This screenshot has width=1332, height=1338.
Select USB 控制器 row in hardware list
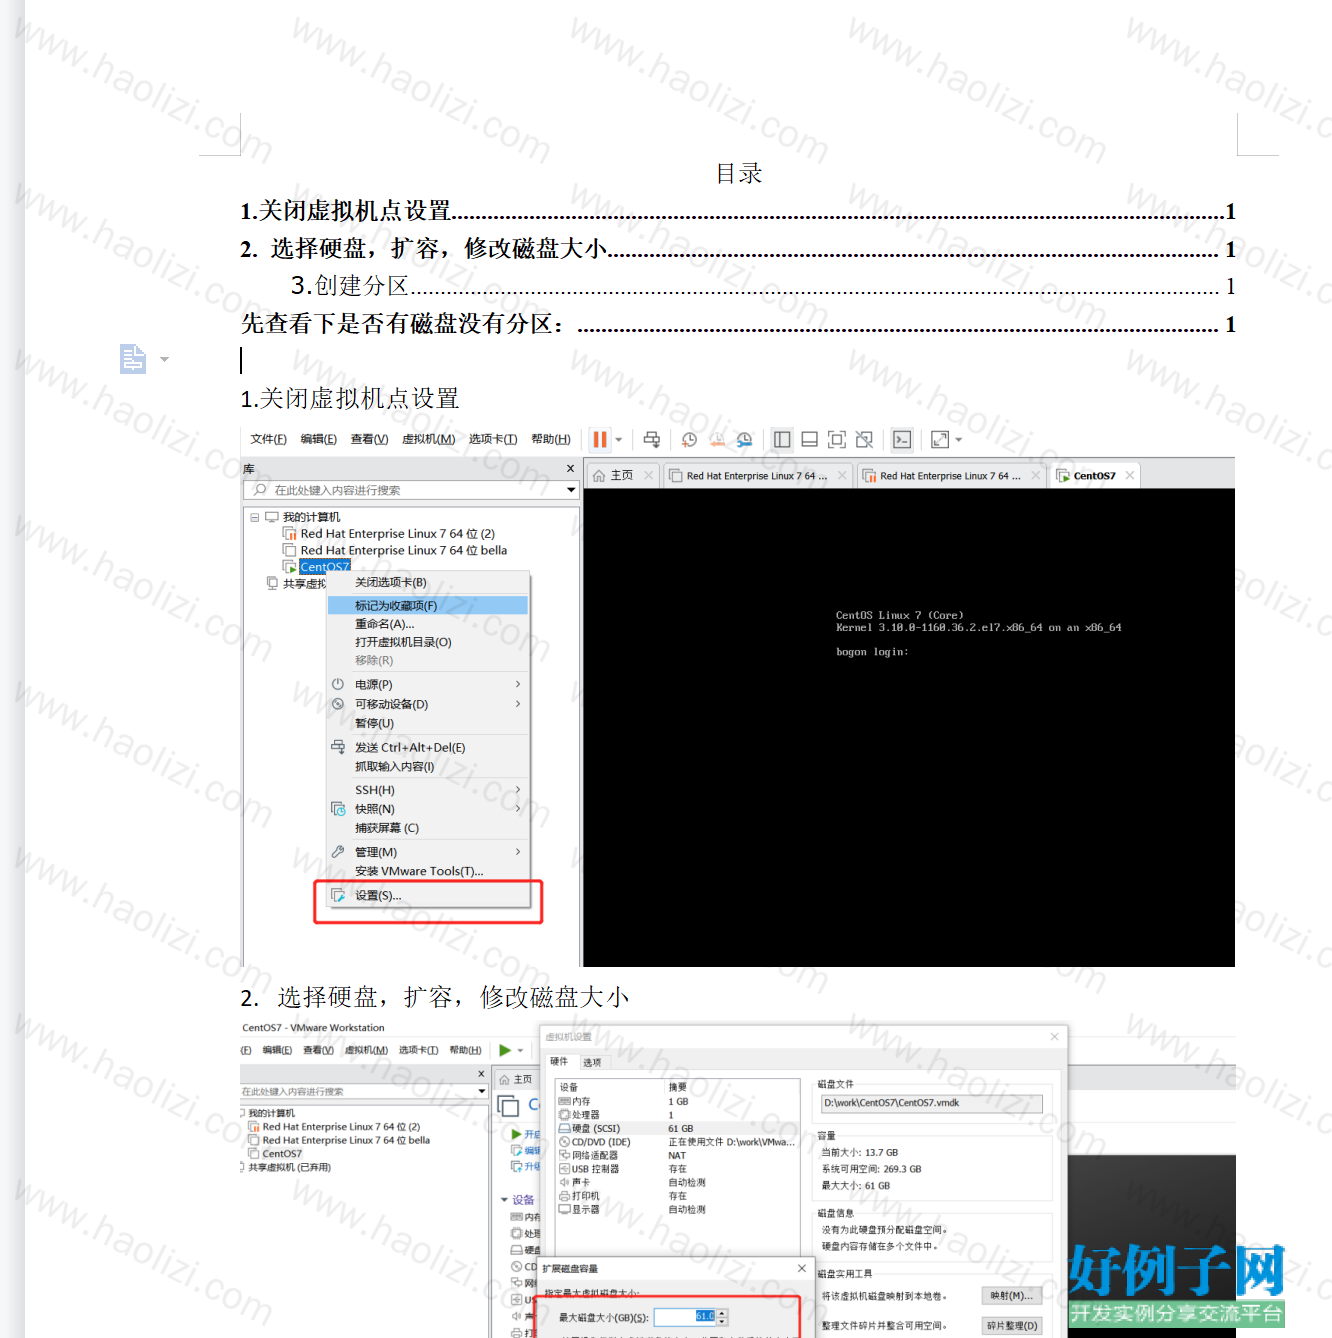point(677,1169)
